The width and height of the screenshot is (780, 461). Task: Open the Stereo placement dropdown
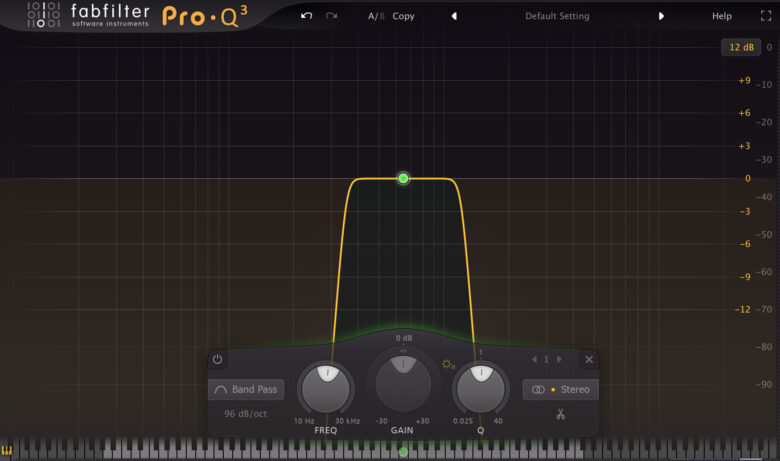(561, 389)
